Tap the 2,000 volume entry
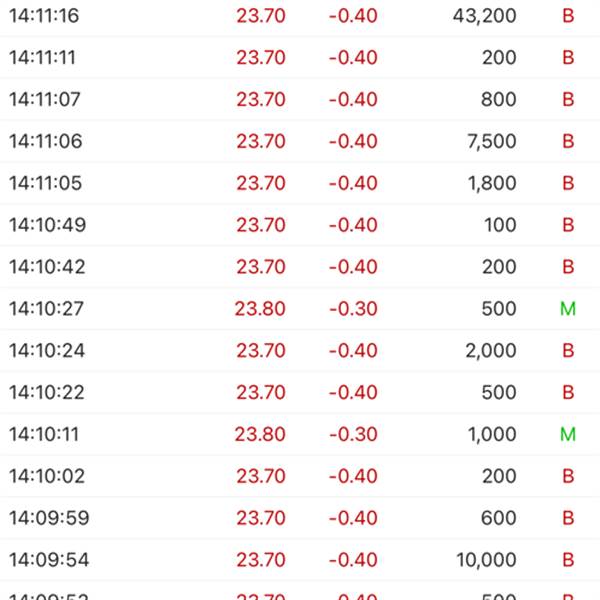Image resolution: width=600 pixels, height=600 pixels. tap(491, 351)
